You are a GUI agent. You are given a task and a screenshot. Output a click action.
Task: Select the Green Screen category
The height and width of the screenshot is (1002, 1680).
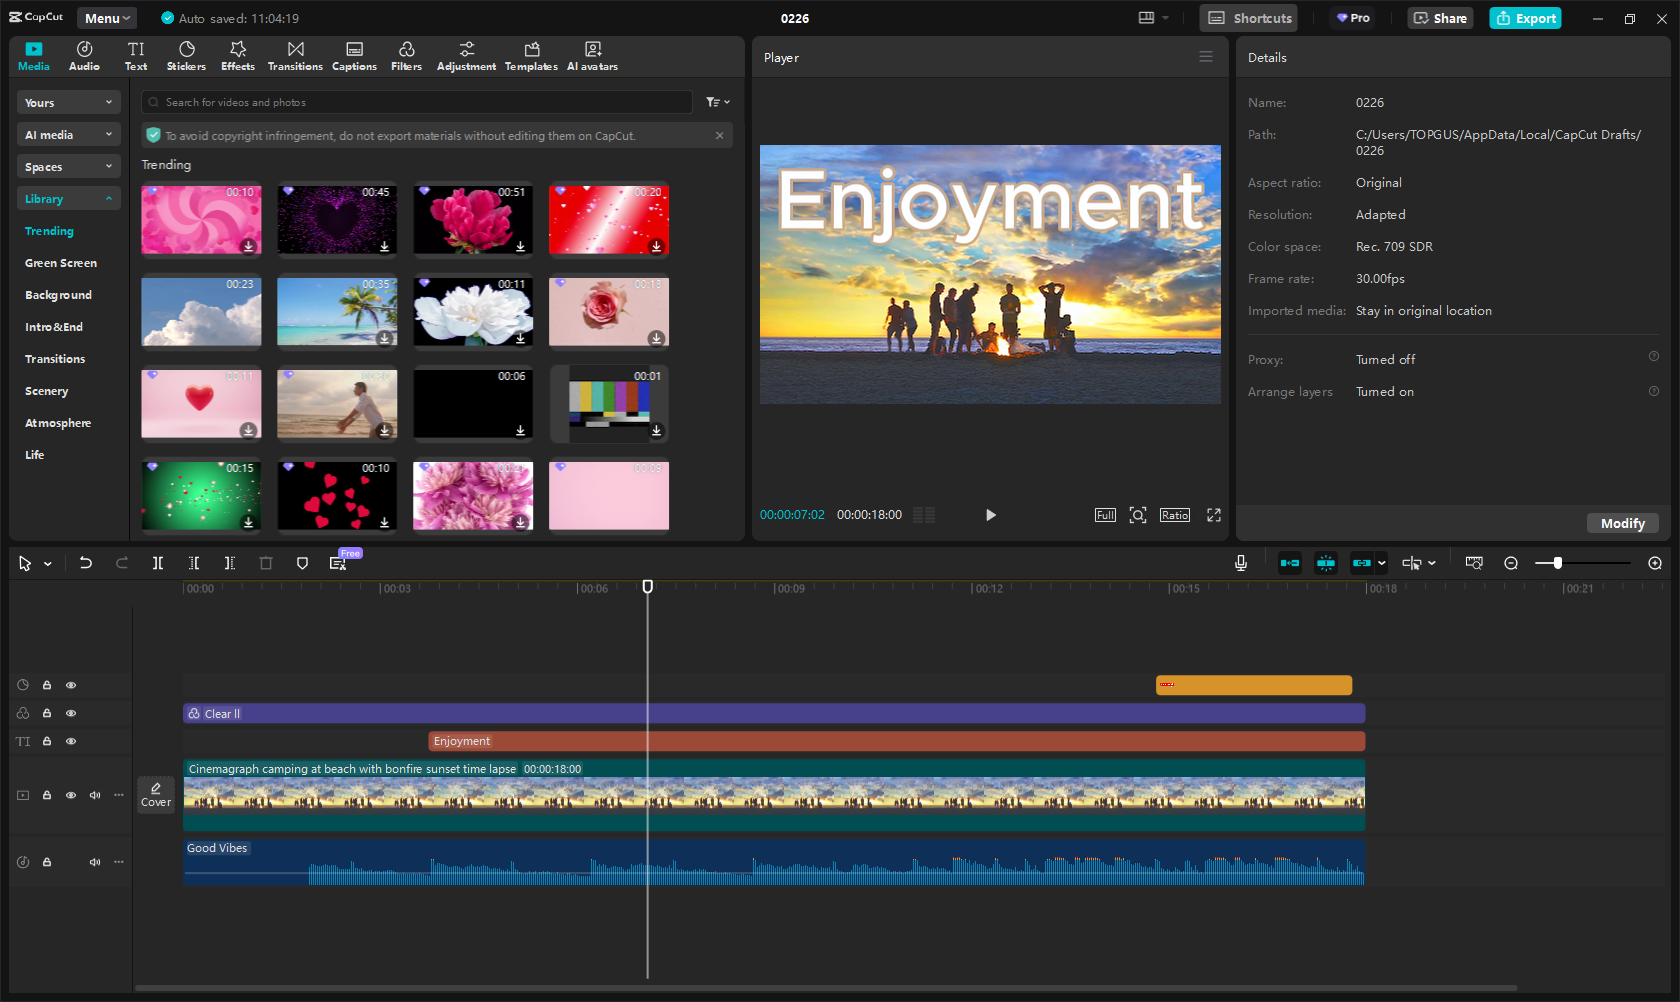61,263
